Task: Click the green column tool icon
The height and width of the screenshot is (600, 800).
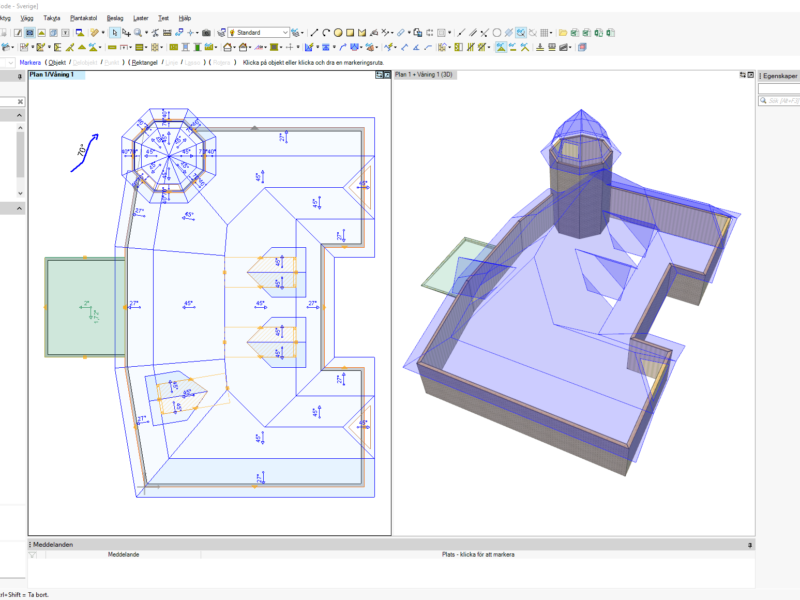Action: 197,47
